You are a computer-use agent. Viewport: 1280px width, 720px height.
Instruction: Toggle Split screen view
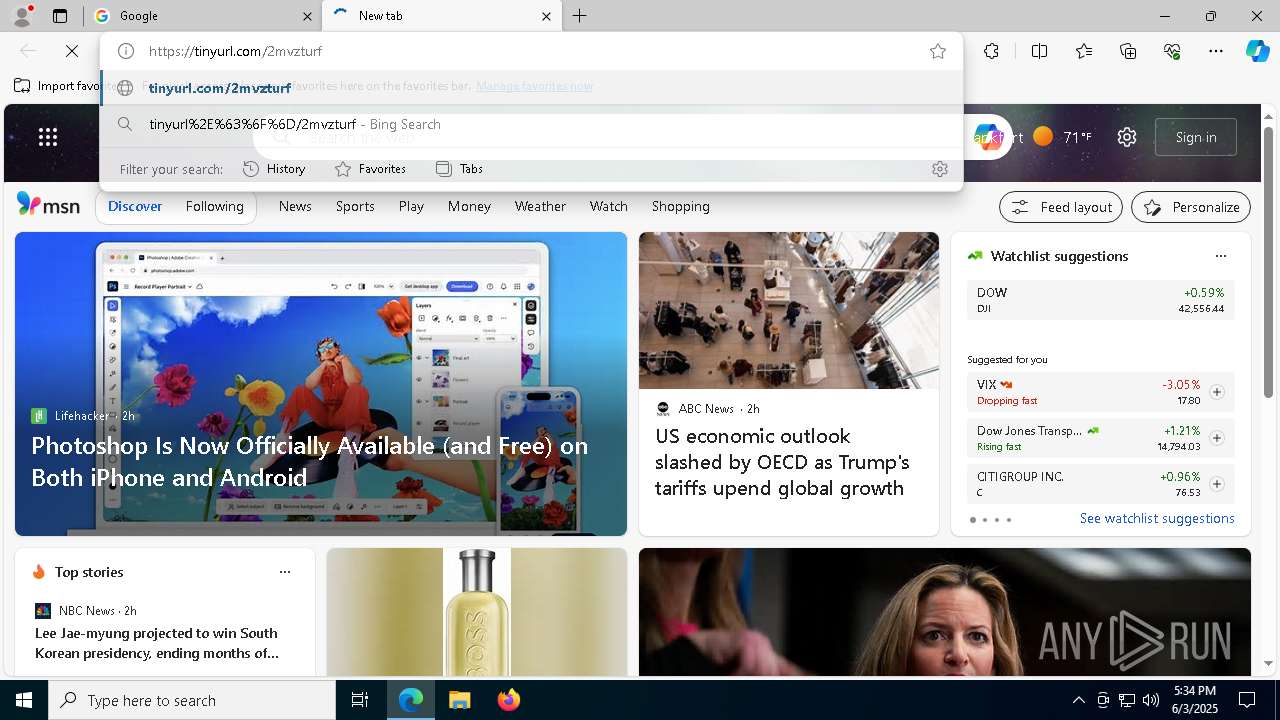tap(1039, 51)
